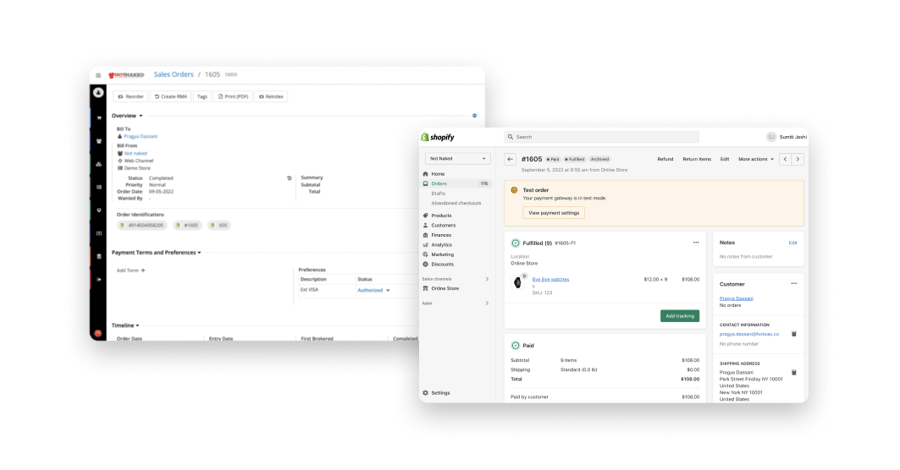Image resolution: width=900 pixels, height=470 pixels.
Task: Expand the More actions dropdown
Action: [755, 159]
